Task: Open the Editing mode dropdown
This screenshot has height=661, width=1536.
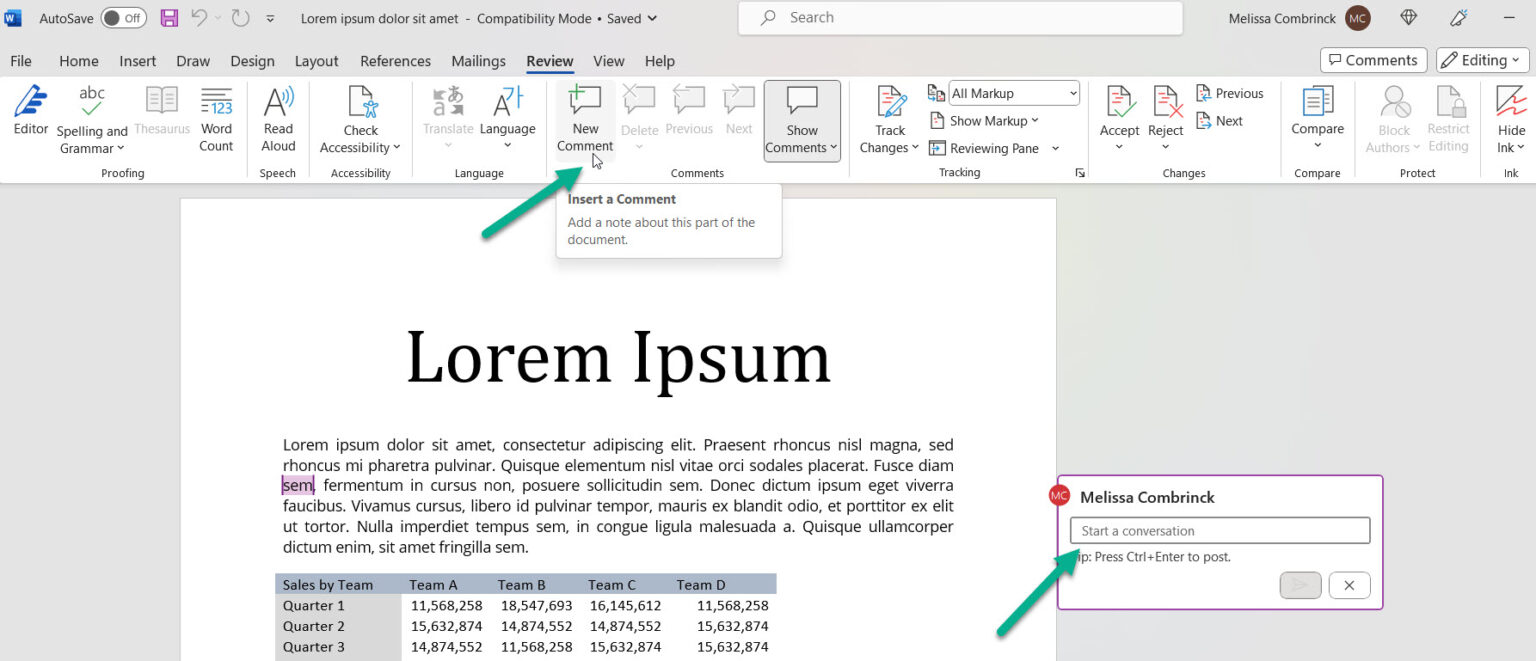Action: pos(1482,60)
